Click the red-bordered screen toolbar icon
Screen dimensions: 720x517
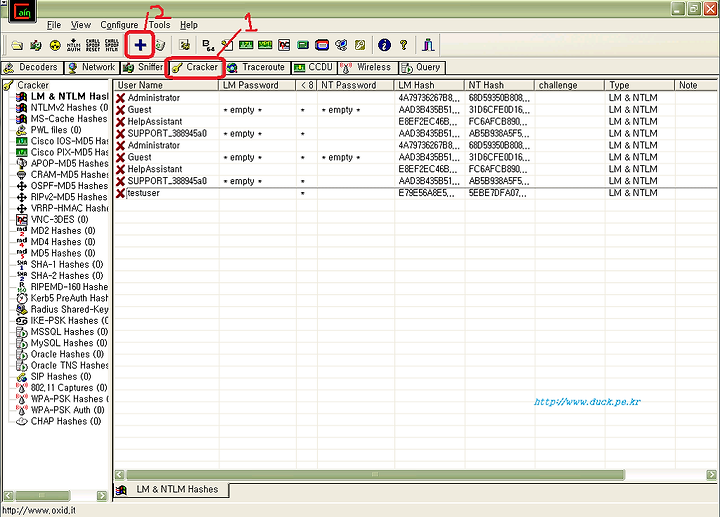pos(322,45)
